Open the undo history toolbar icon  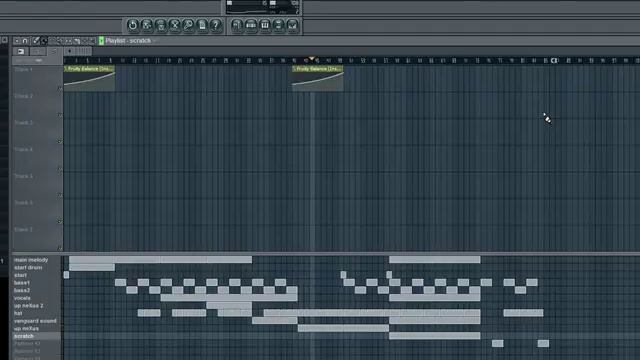133,25
